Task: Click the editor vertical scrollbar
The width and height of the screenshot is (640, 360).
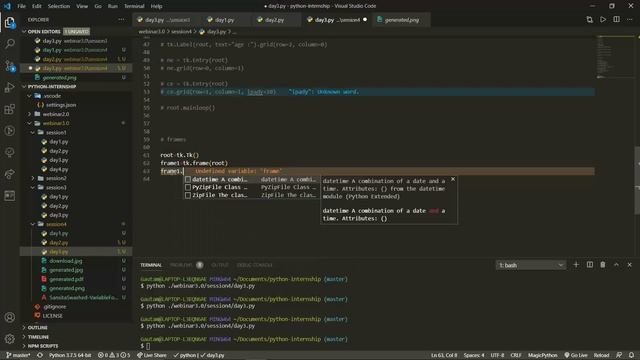Action: click(637, 180)
